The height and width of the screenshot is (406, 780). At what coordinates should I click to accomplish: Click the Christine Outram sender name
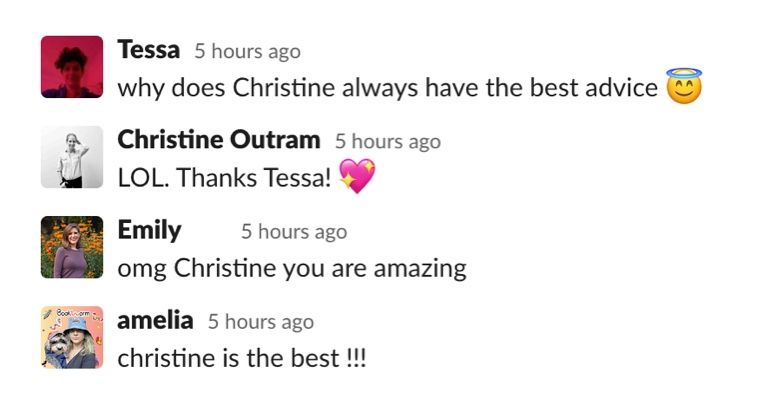218,139
